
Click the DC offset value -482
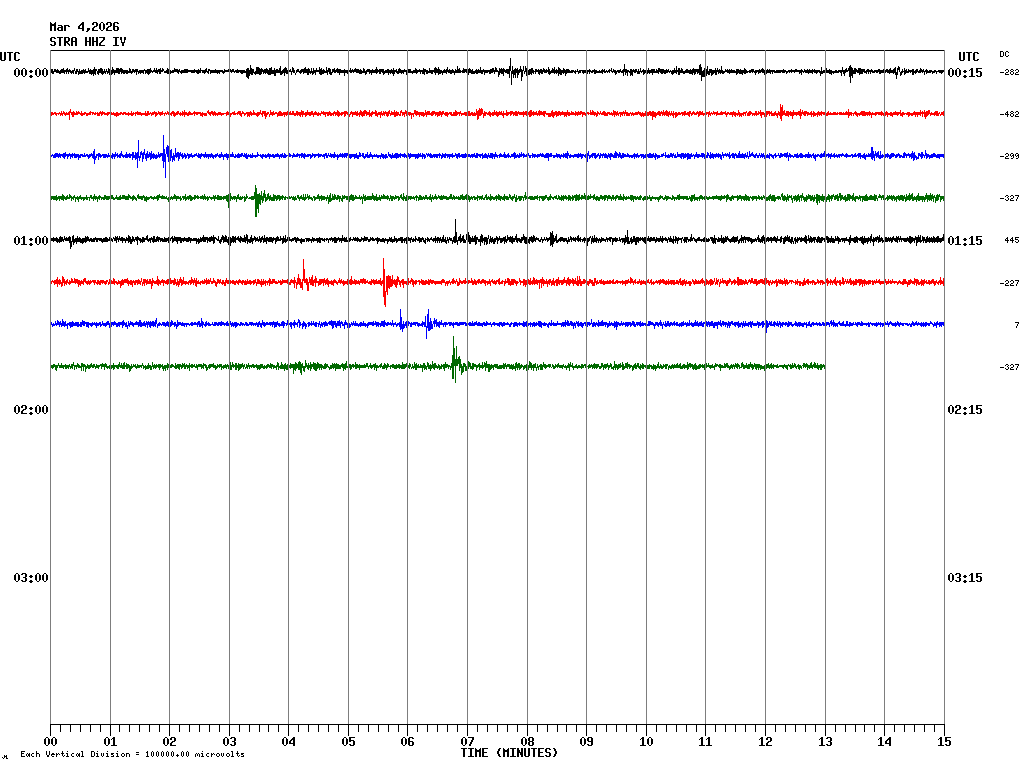click(x=1009, y=115)
